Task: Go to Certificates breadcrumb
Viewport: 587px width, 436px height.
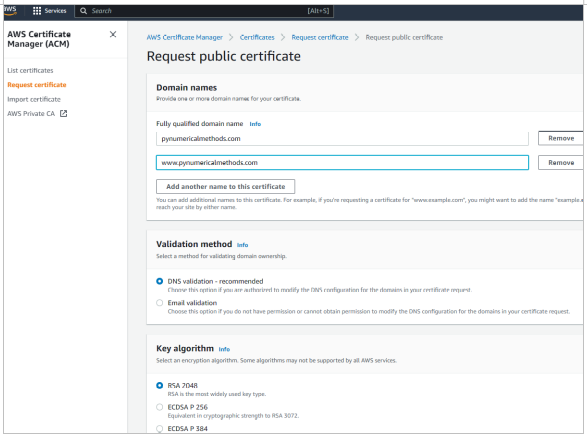Action: click(x=257, y=37)
